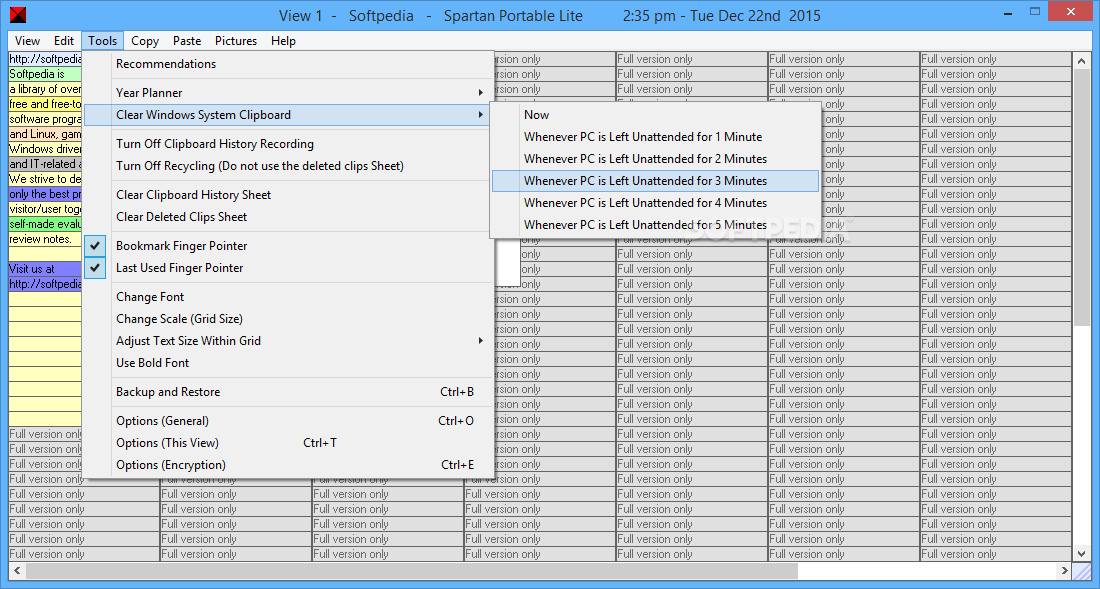Select the 'We strive to de' cell
1100x589 pixels.
[45, 179]
